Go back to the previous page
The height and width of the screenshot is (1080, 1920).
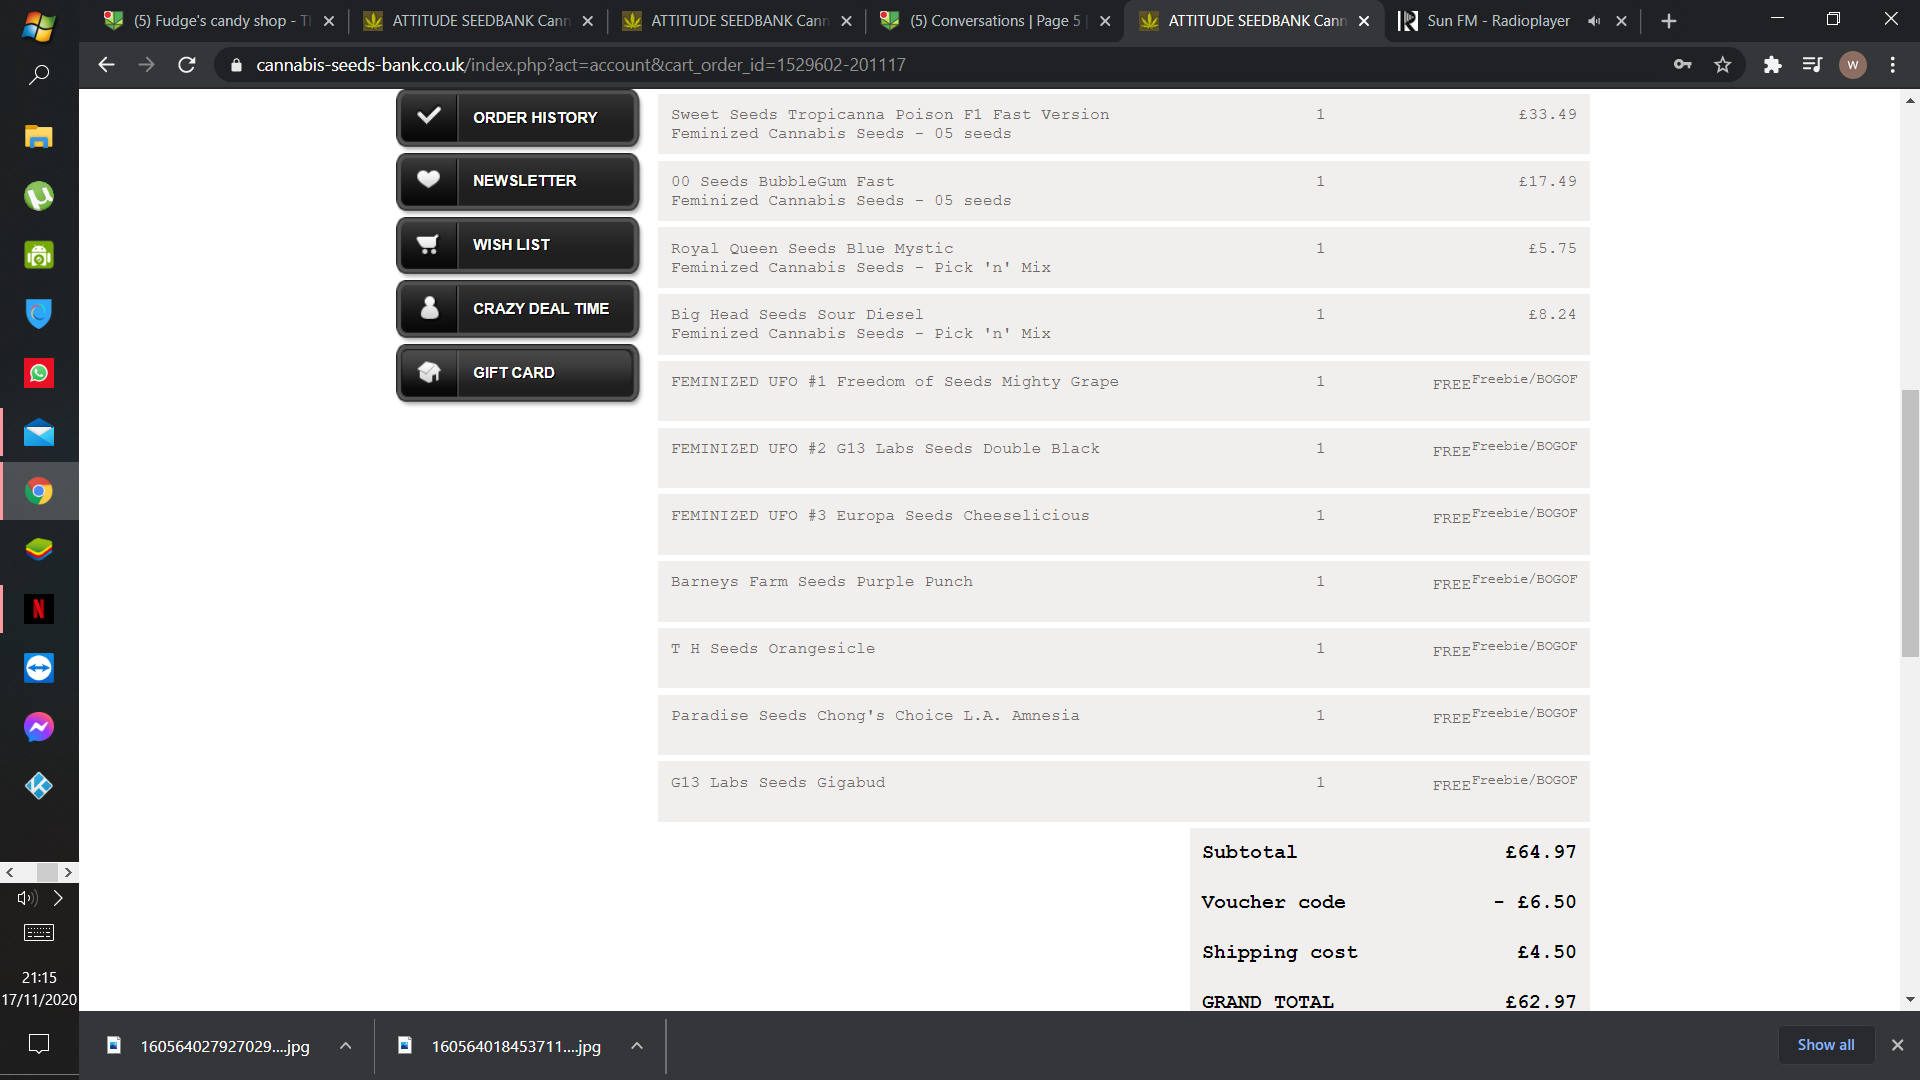(106, 65)
